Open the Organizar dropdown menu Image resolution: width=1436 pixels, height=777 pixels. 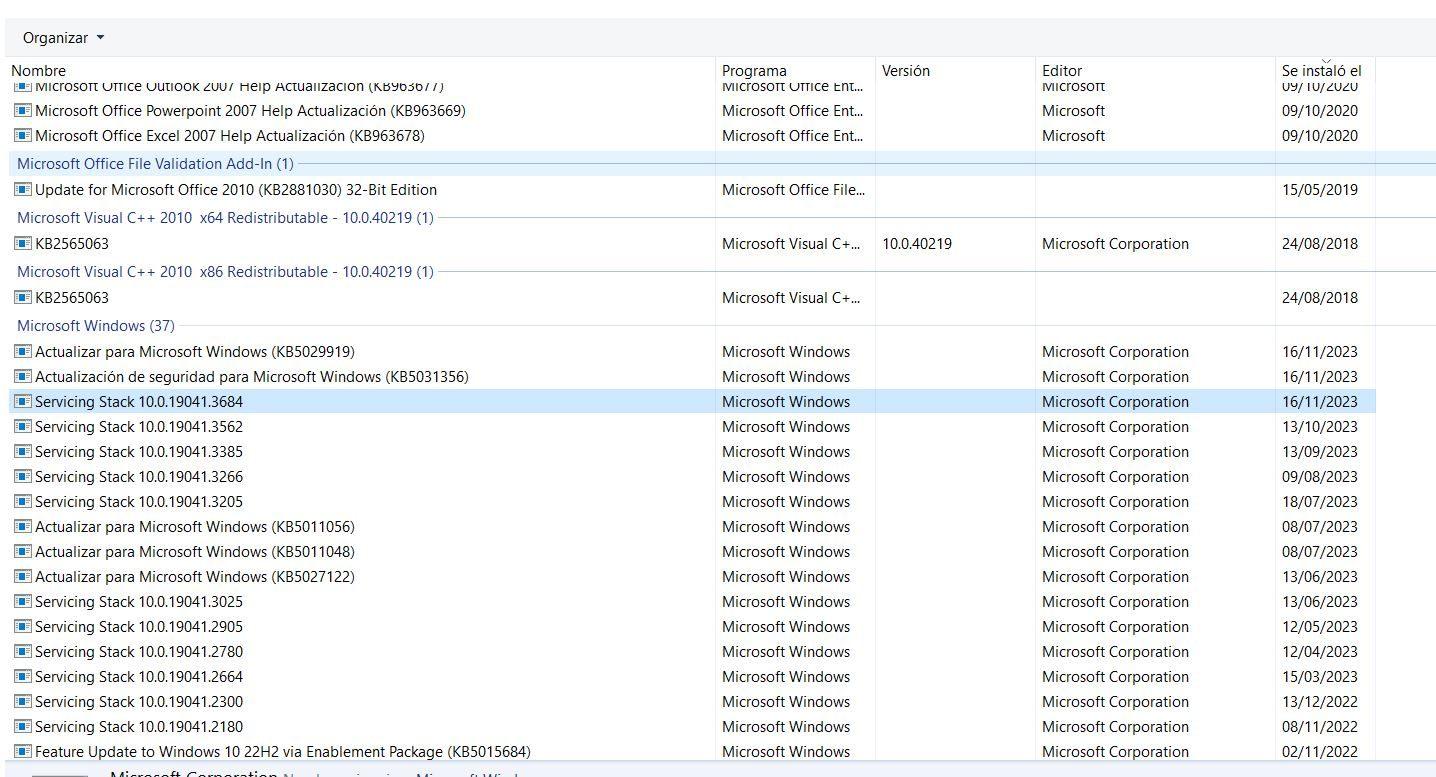coord(62,37)
